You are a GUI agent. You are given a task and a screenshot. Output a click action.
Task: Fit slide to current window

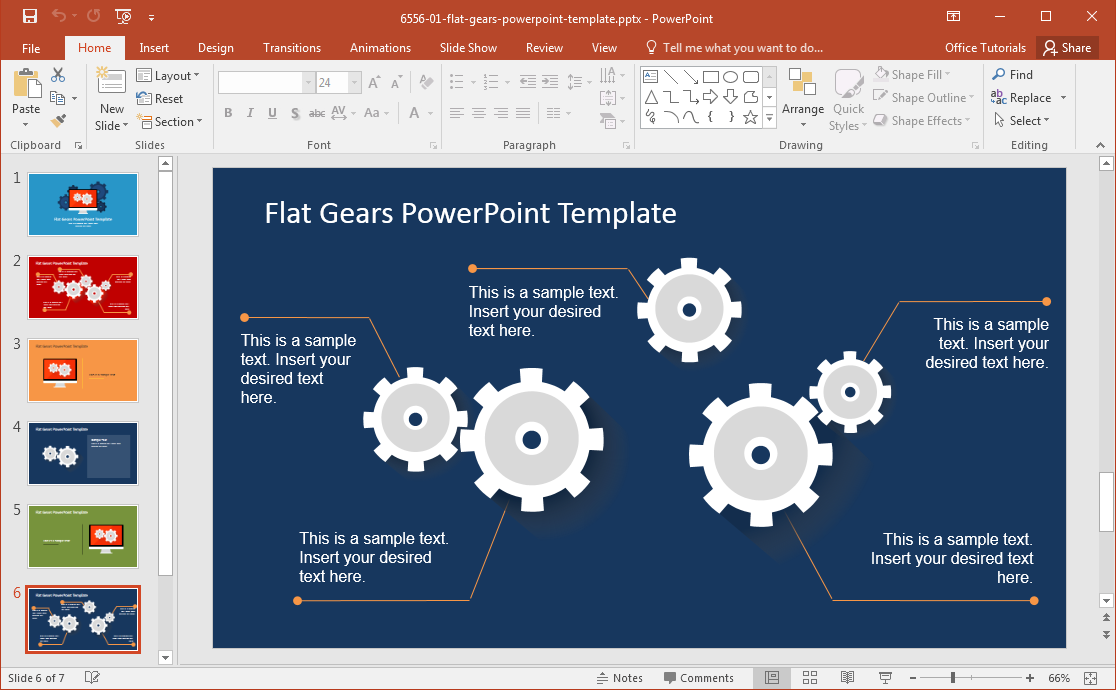pyautogui.click(x=1089, y=678)
